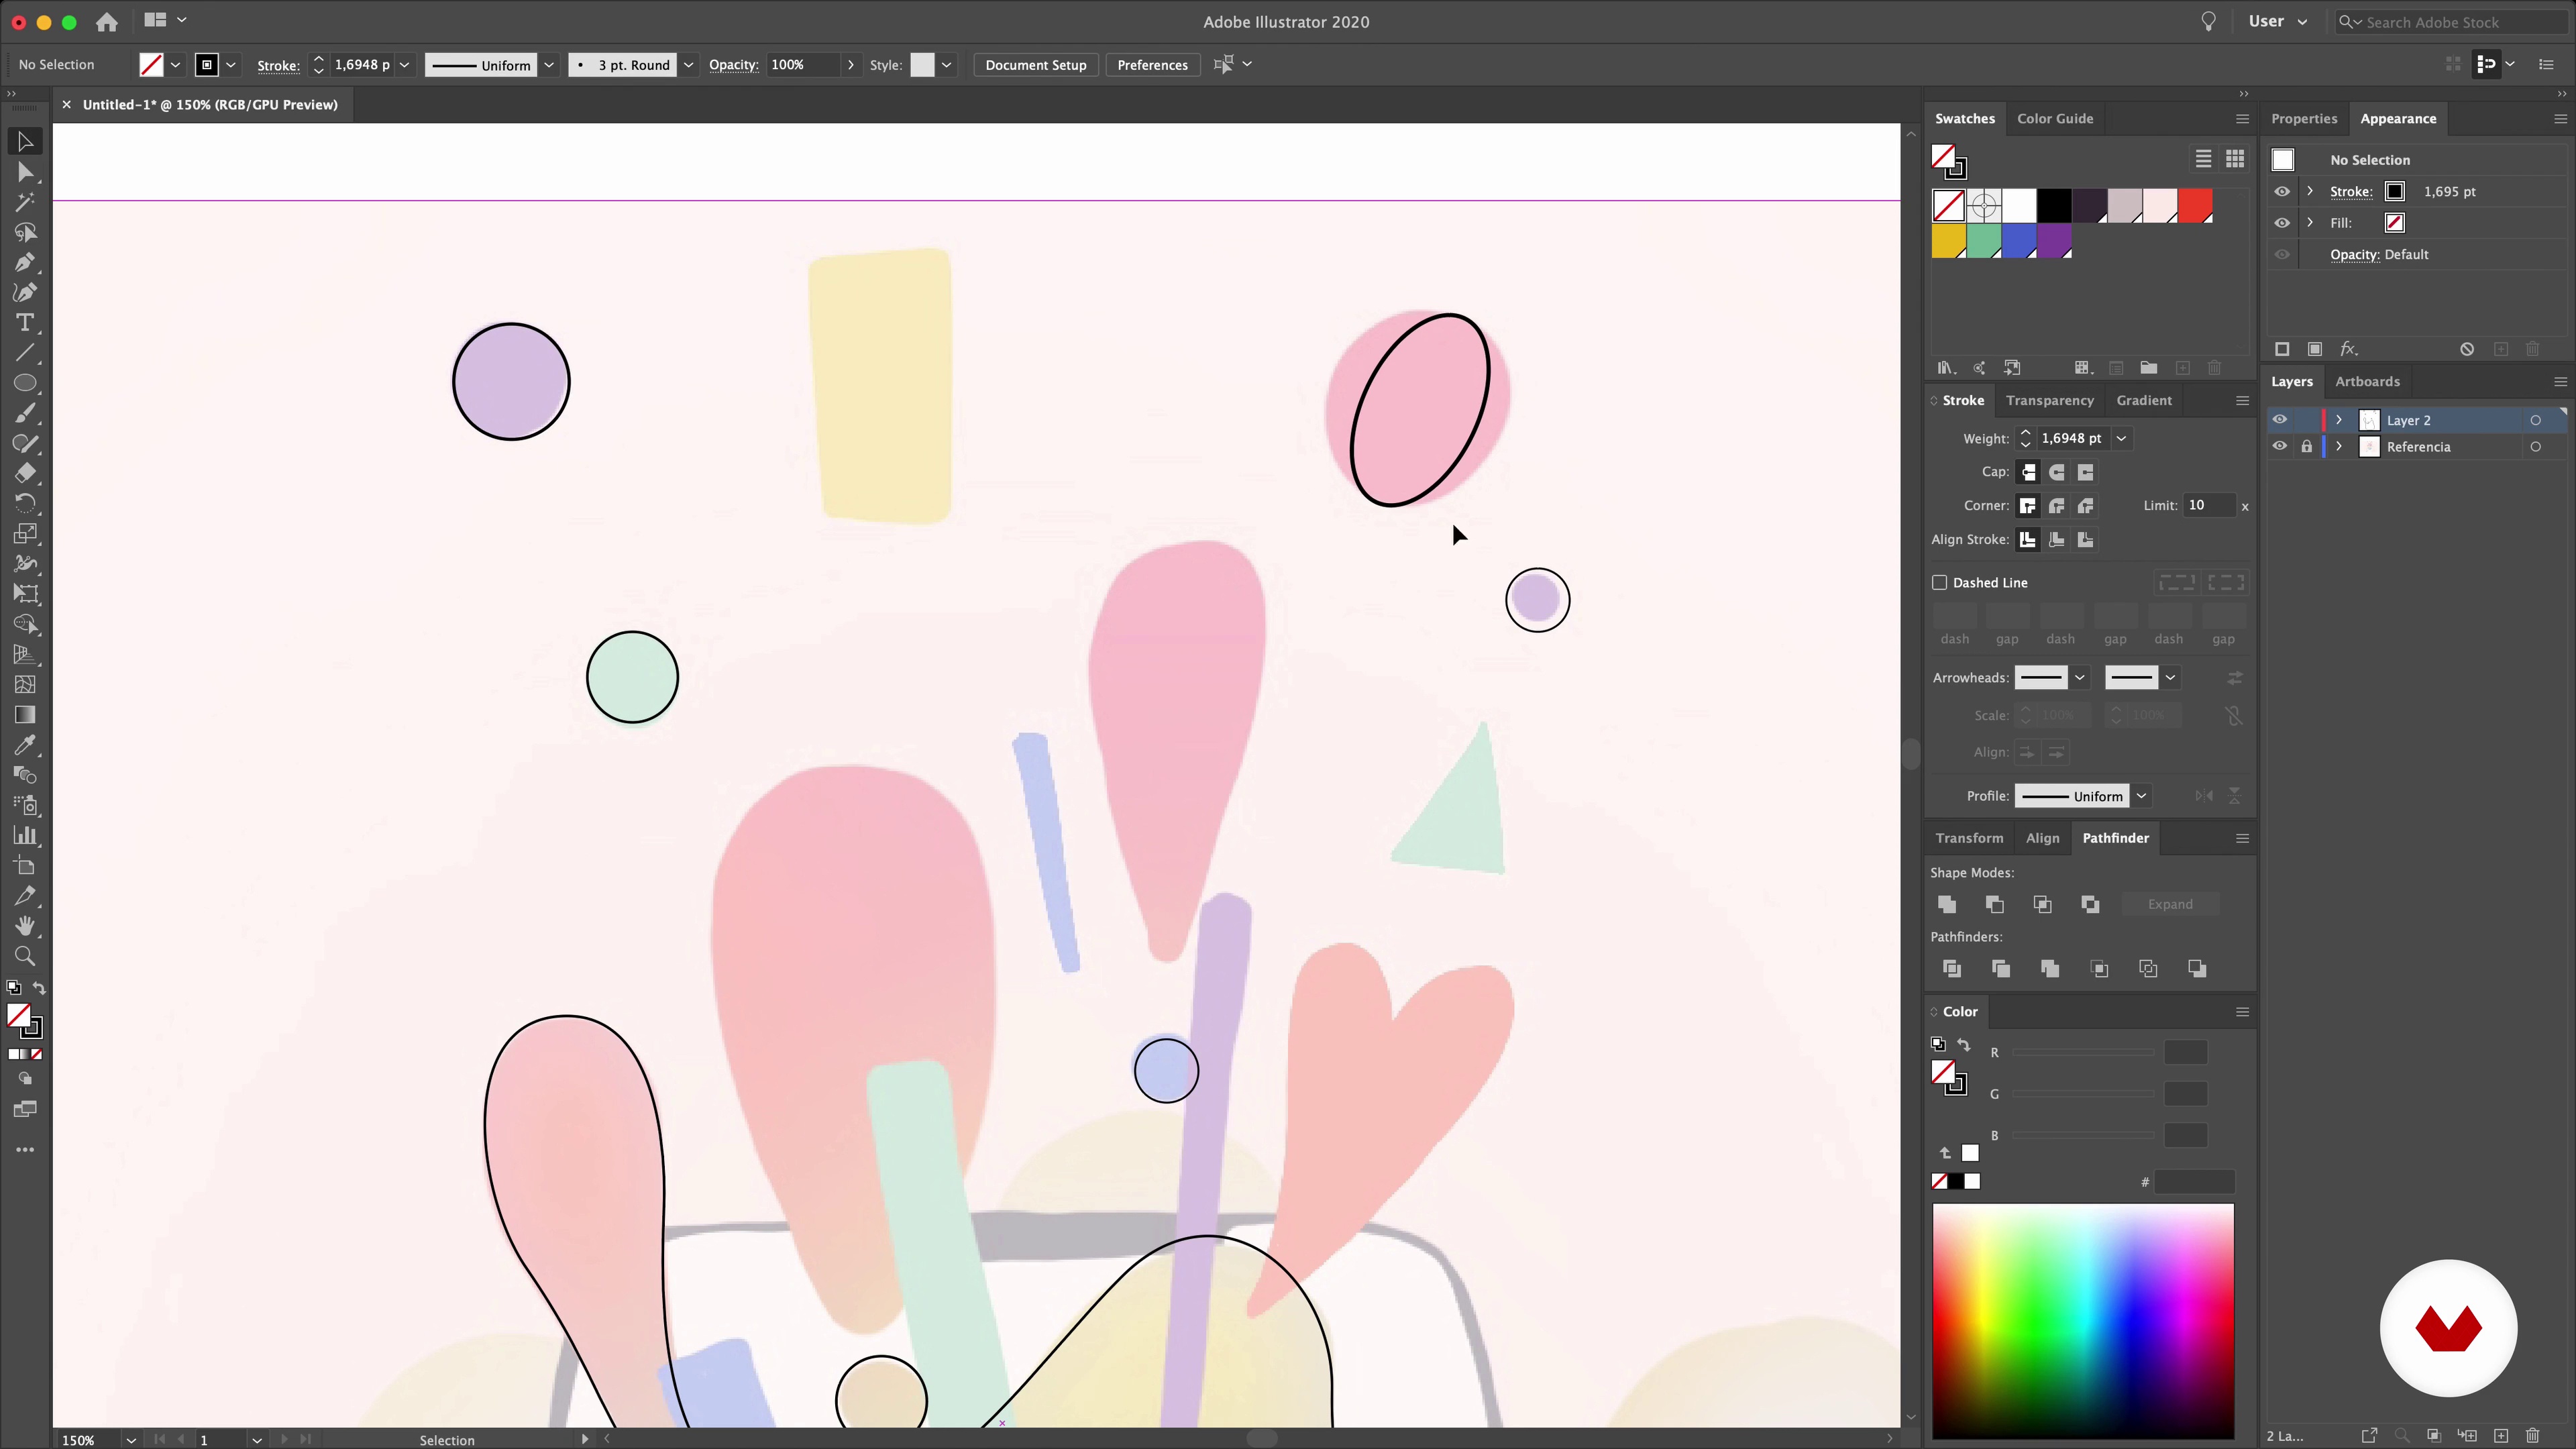
Task: Open the User workspace dropdown
Action: click(2278, 21)
